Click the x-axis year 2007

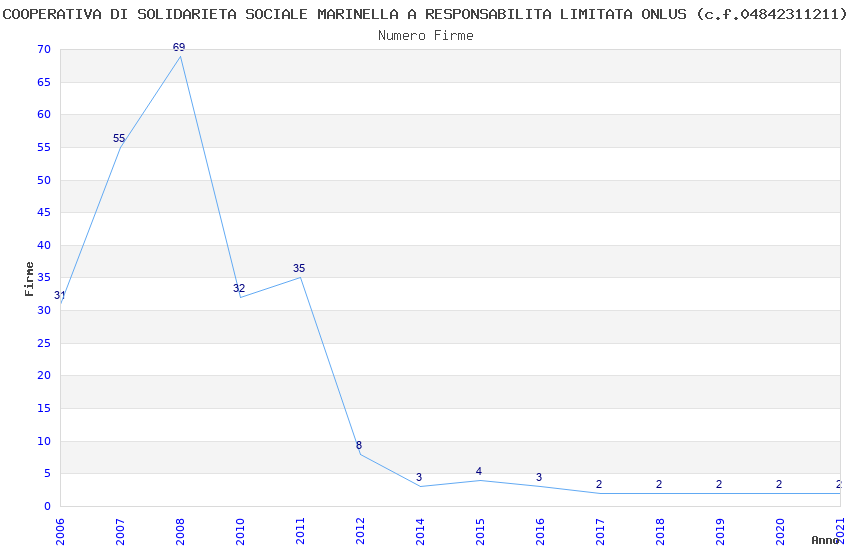[x=120, y=531]
